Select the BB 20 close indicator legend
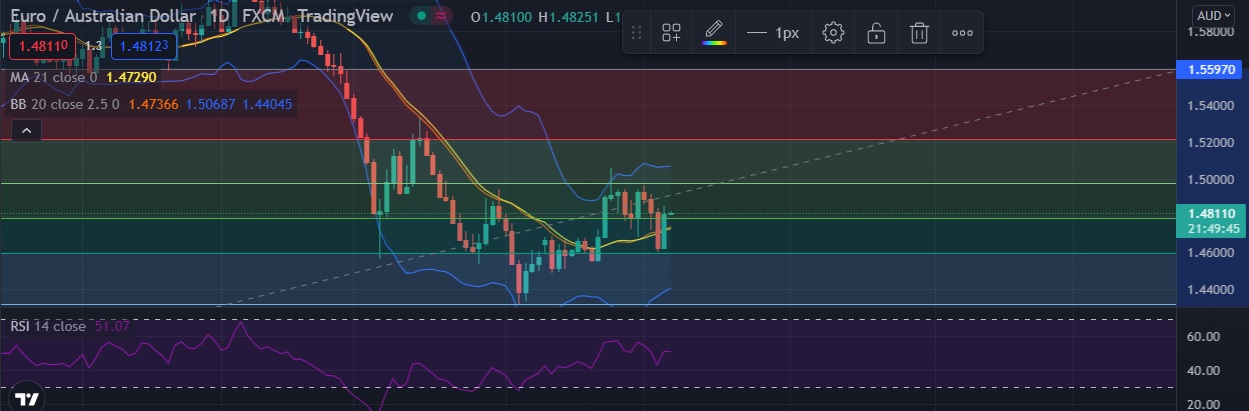The width and height of the screenshot is (1249, 411). [65, 103]
